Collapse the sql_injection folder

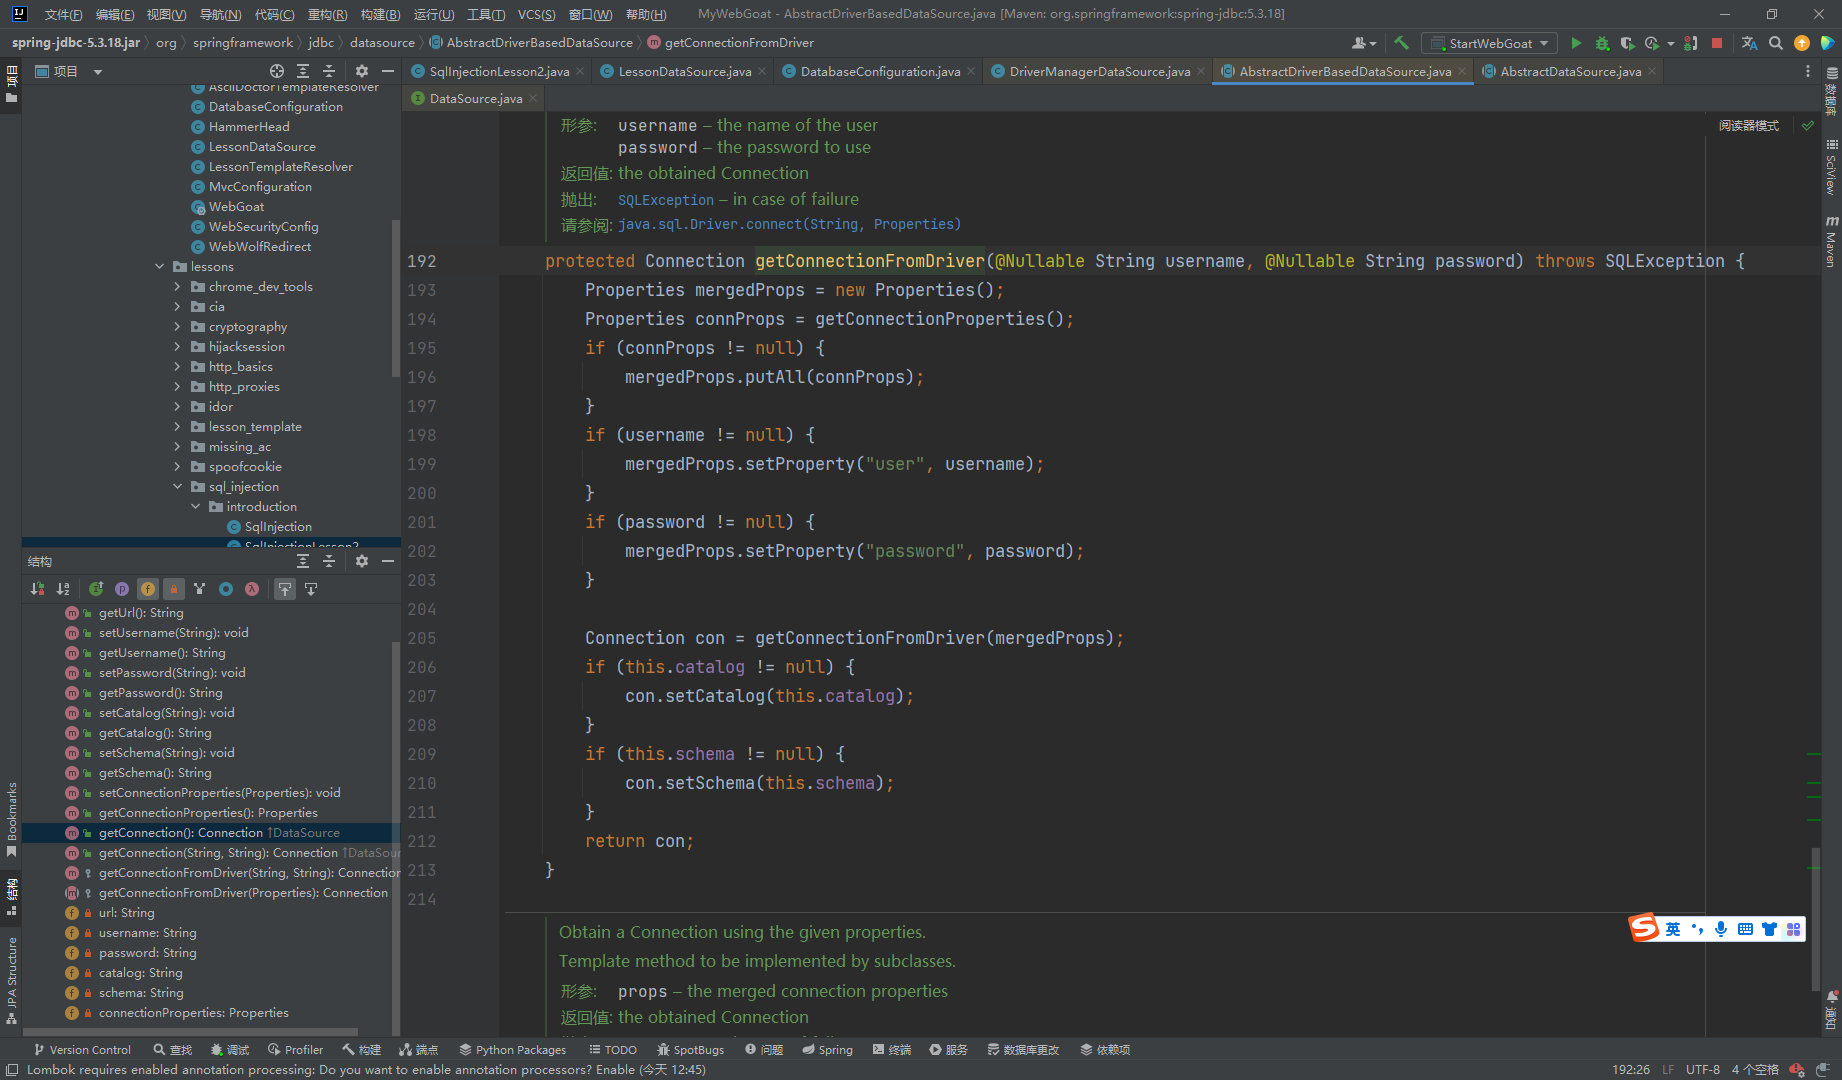pyautogui.click(x=177, y=486)
